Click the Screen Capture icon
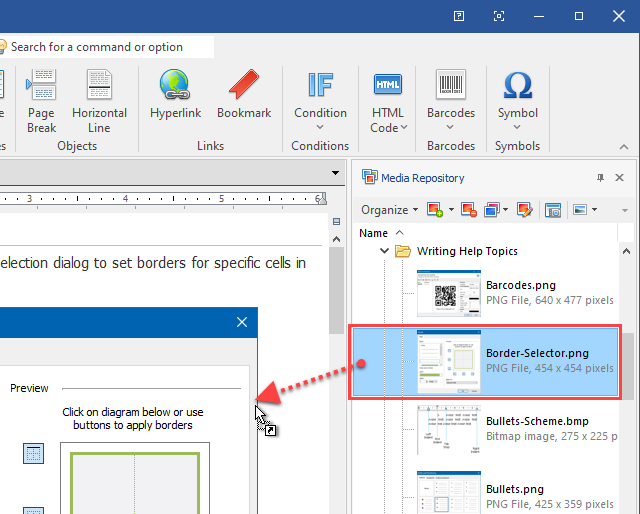The width and height of the screenshot is (640, 514). click(x=553, y=210)
